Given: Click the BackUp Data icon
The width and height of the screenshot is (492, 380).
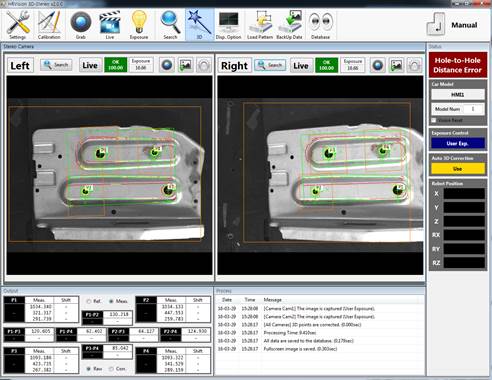Looking at the screenshot, I should click(289, 25).
